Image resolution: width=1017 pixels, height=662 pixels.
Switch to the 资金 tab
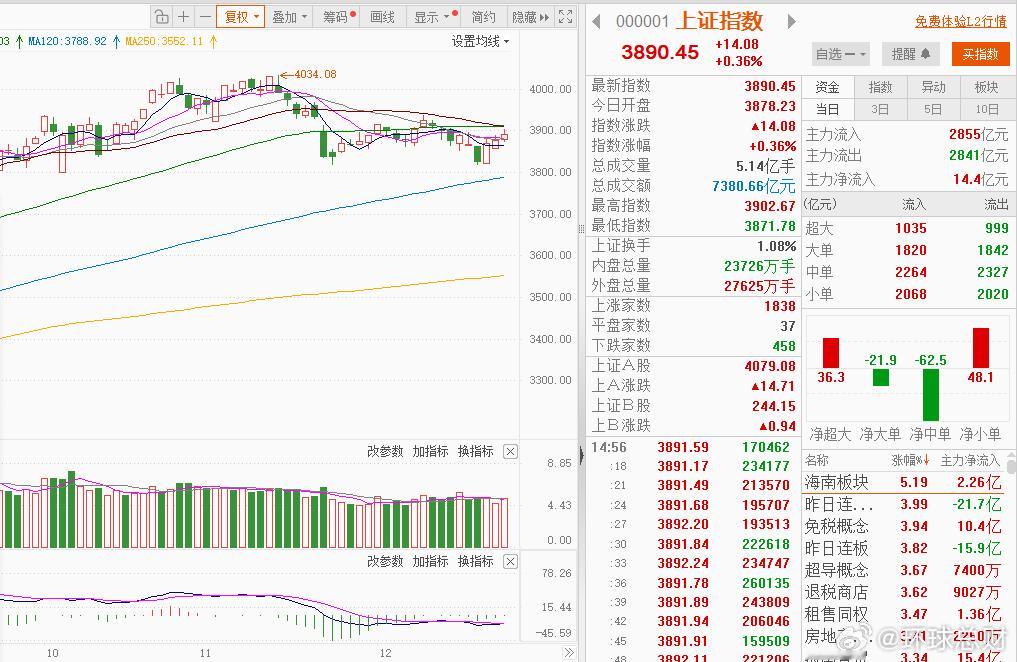pyautogui.click(x=828, y=88)
